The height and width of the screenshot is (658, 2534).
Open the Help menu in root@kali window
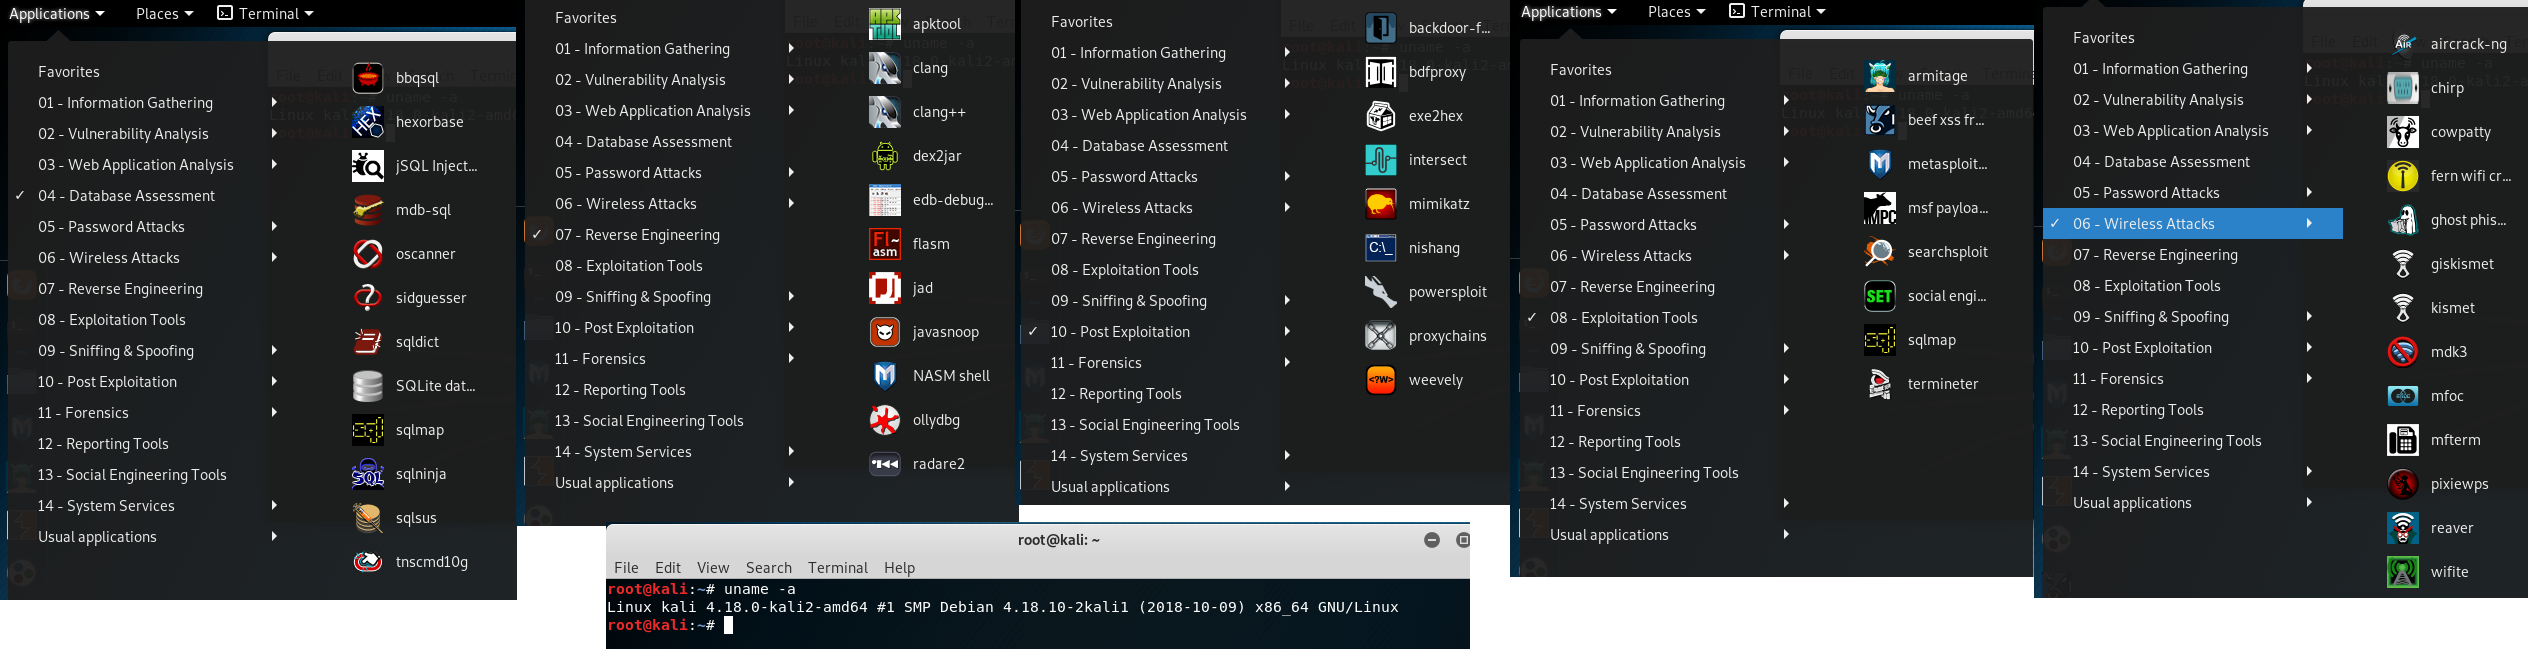[x=899, y=568]
